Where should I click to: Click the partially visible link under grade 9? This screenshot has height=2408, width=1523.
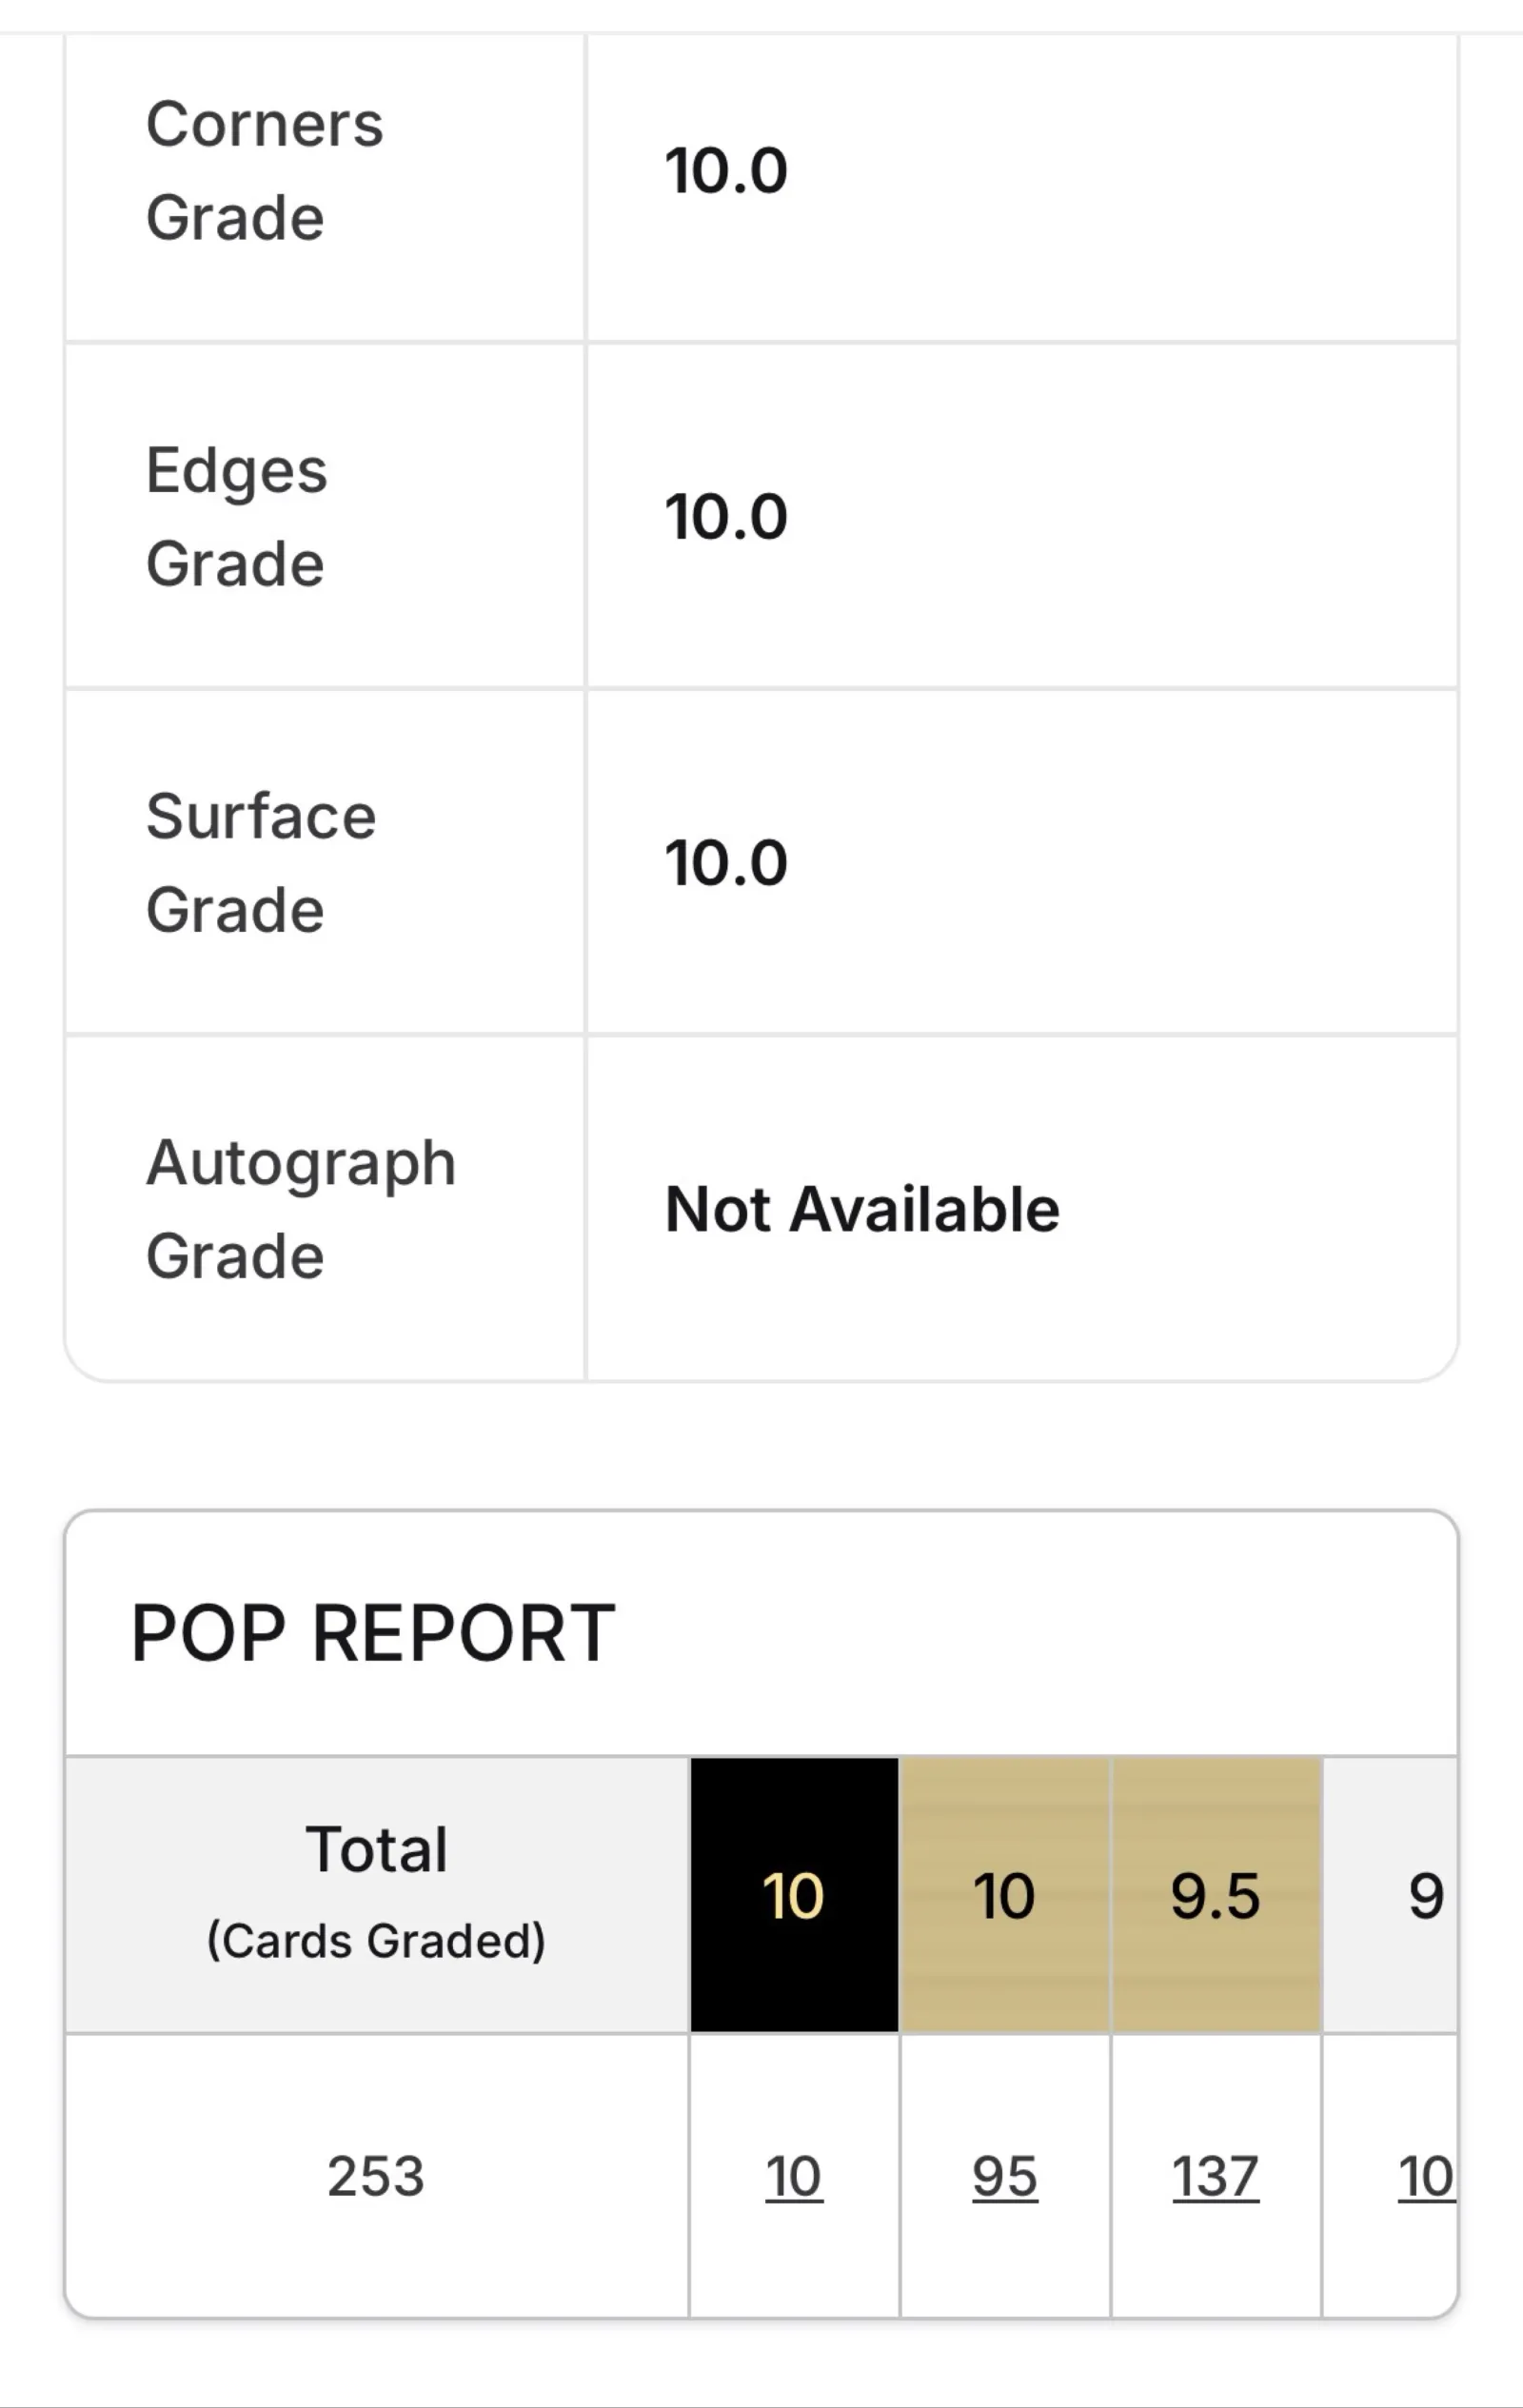[1425, 2176]
